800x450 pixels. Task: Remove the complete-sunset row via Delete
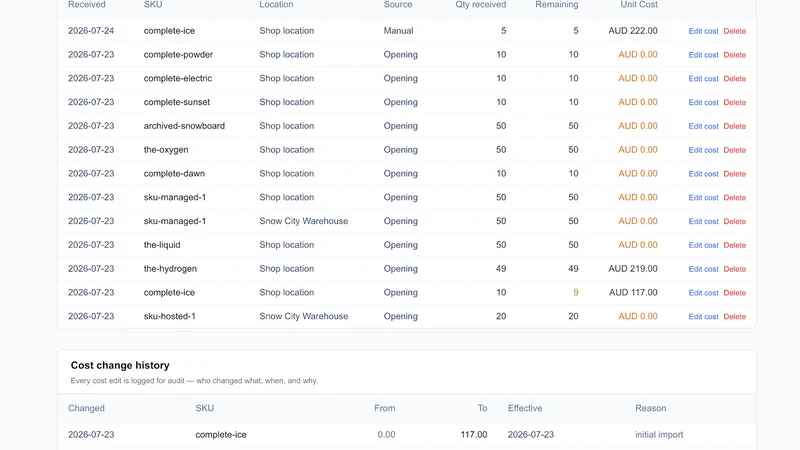pyautogui.click(x=735, y=103)
